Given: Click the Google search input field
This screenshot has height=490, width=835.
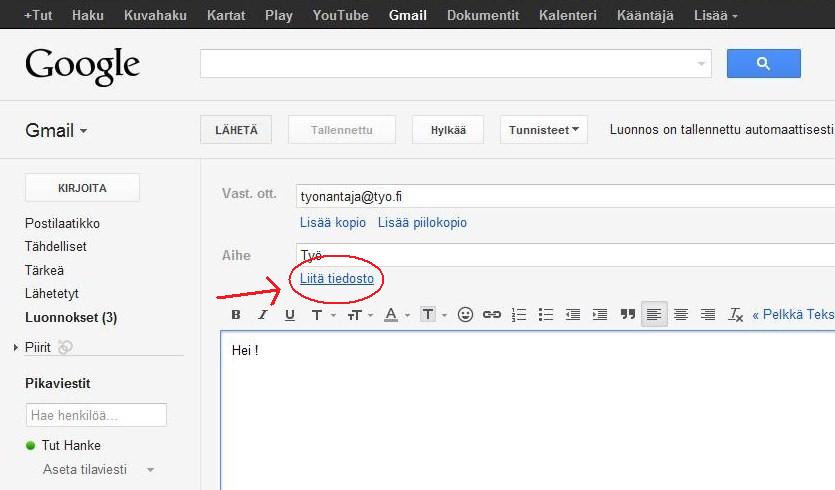Looking at the screenshot, I should pos(456,63).
